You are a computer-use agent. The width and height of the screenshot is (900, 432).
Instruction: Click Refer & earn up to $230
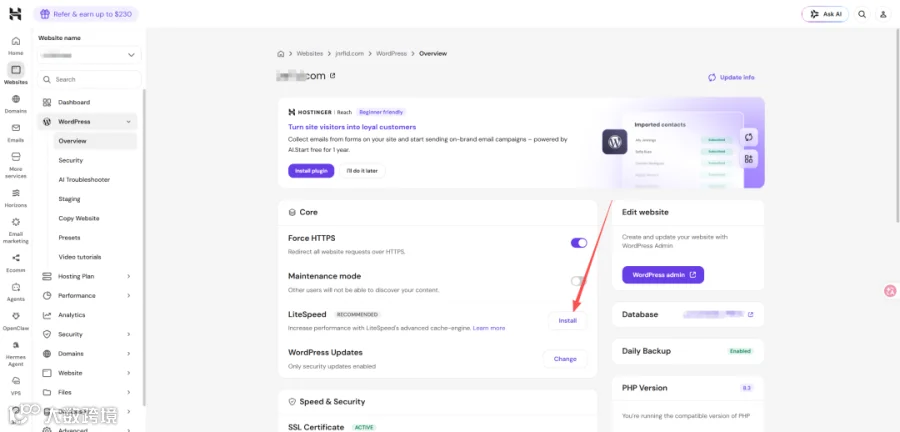pos(86,14)
